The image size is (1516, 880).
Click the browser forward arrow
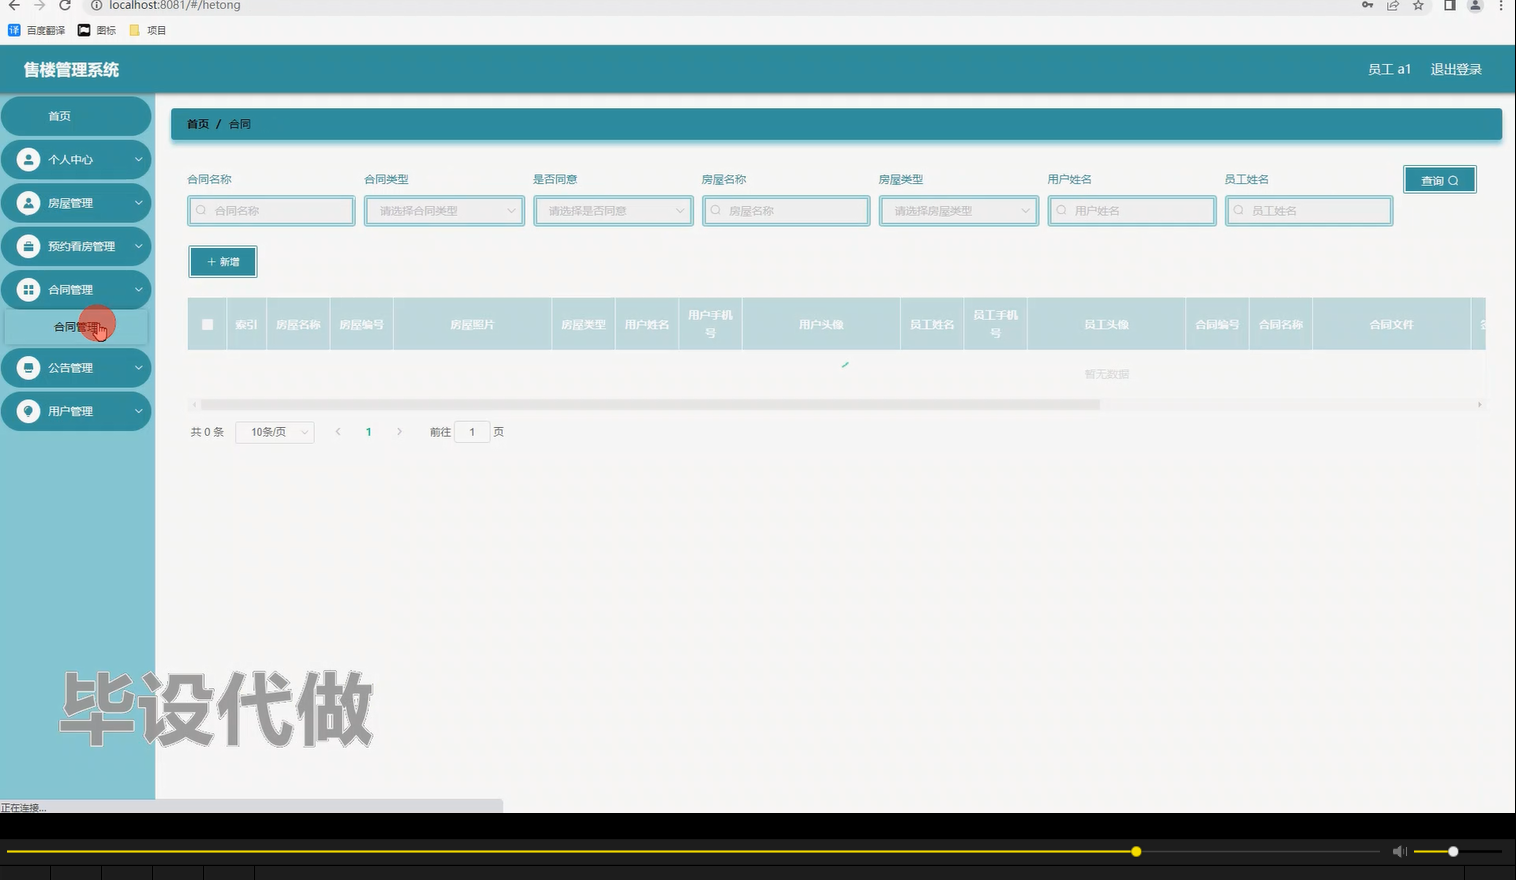click(x=39, y=6)
